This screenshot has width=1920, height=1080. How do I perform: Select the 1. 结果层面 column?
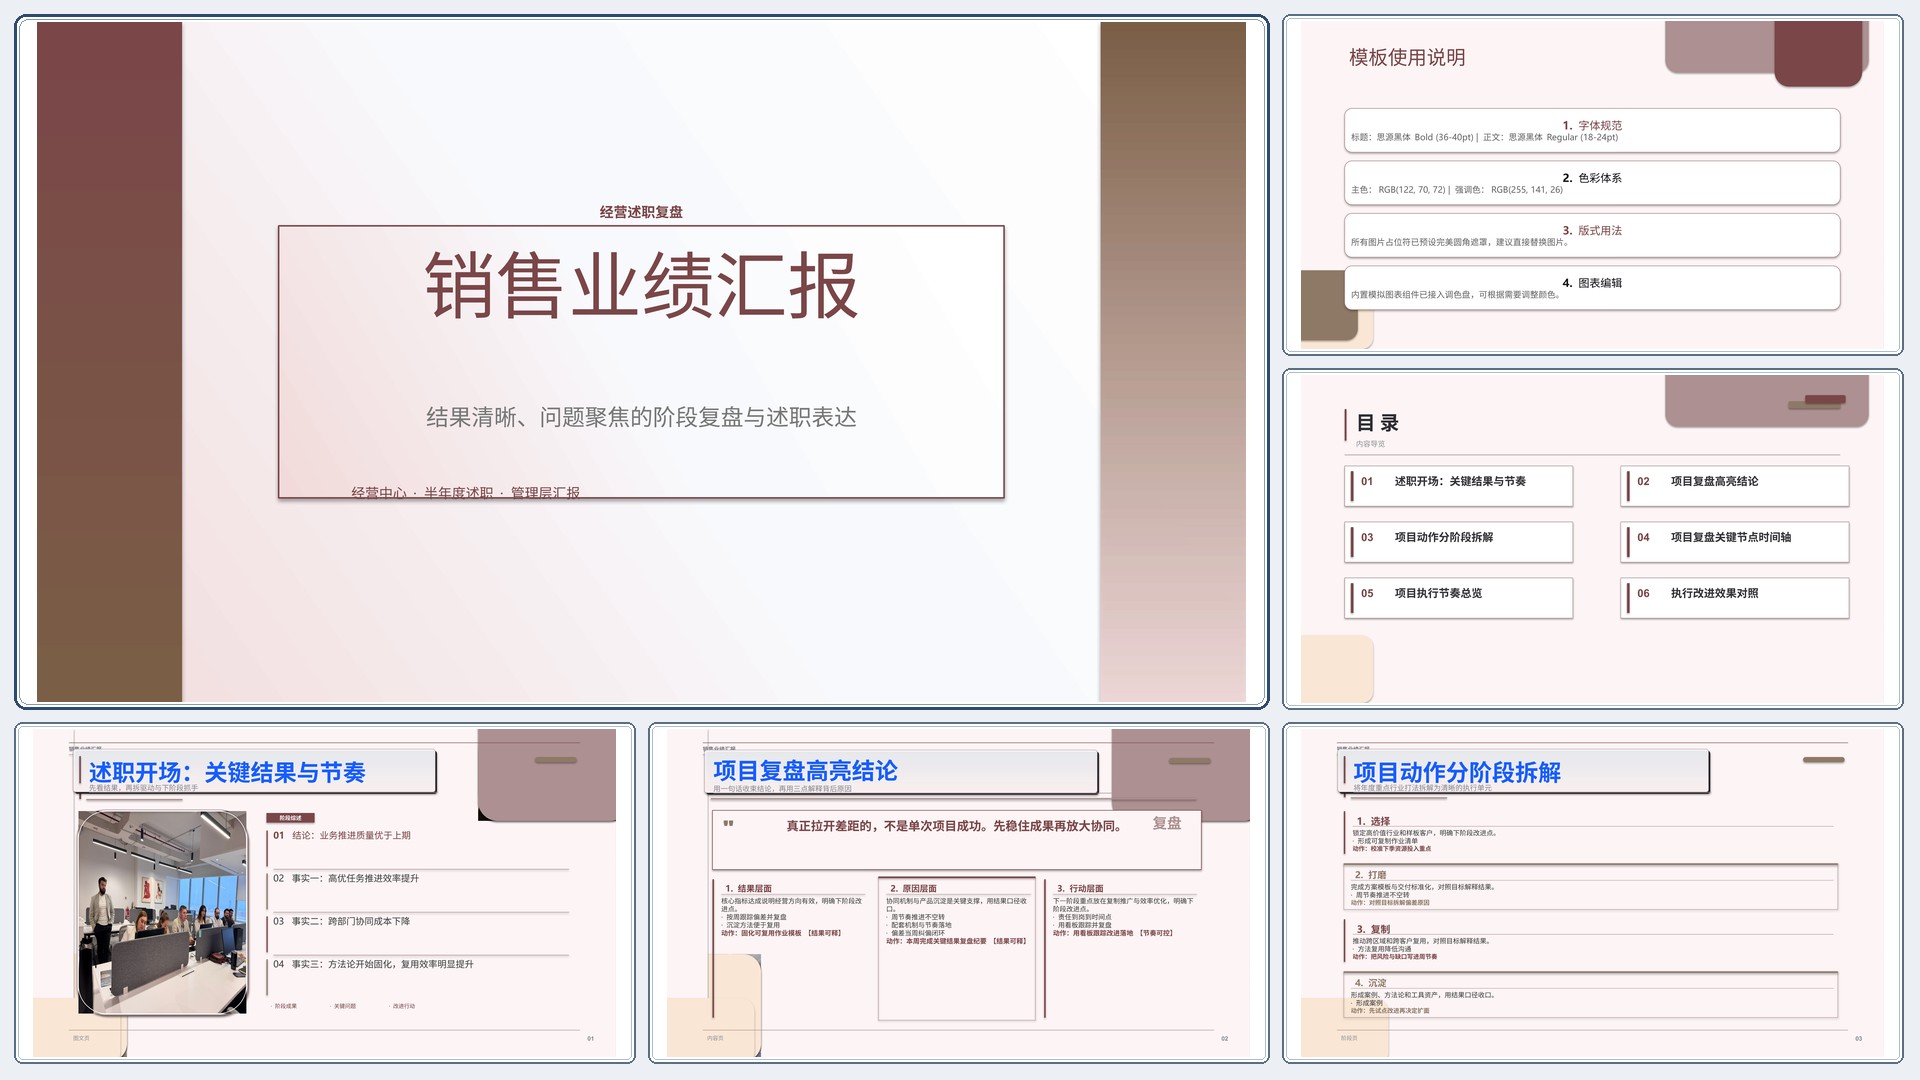(791, 948)
